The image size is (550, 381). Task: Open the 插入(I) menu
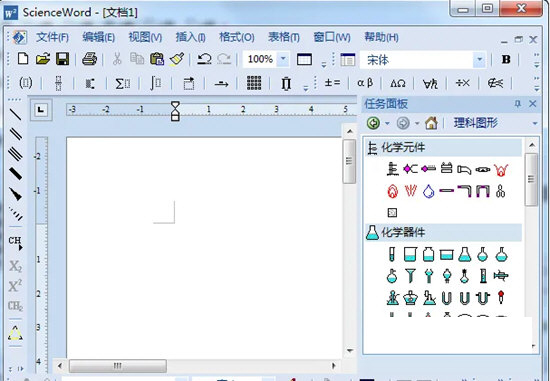[190, 37]
